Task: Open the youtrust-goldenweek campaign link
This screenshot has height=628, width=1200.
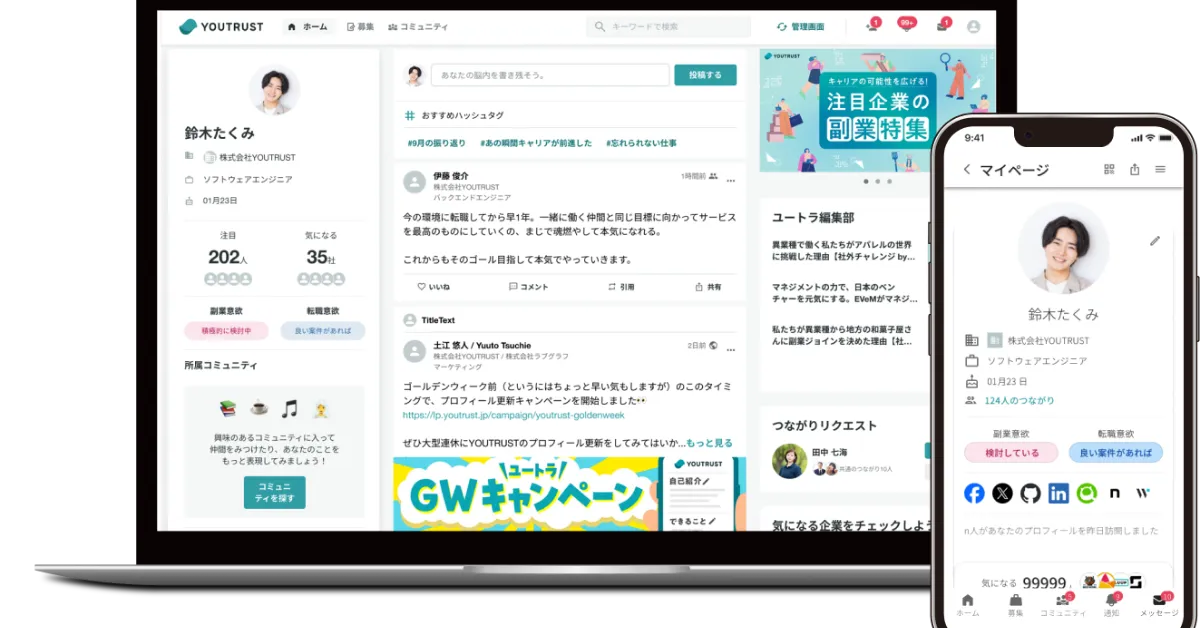Action: [x=512, y=415]
